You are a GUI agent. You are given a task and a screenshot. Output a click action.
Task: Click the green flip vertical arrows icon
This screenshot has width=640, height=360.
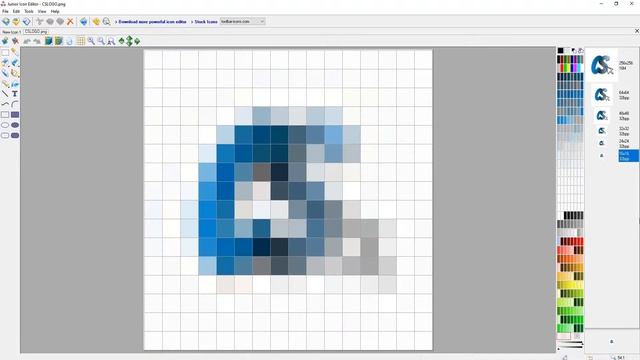129,41
